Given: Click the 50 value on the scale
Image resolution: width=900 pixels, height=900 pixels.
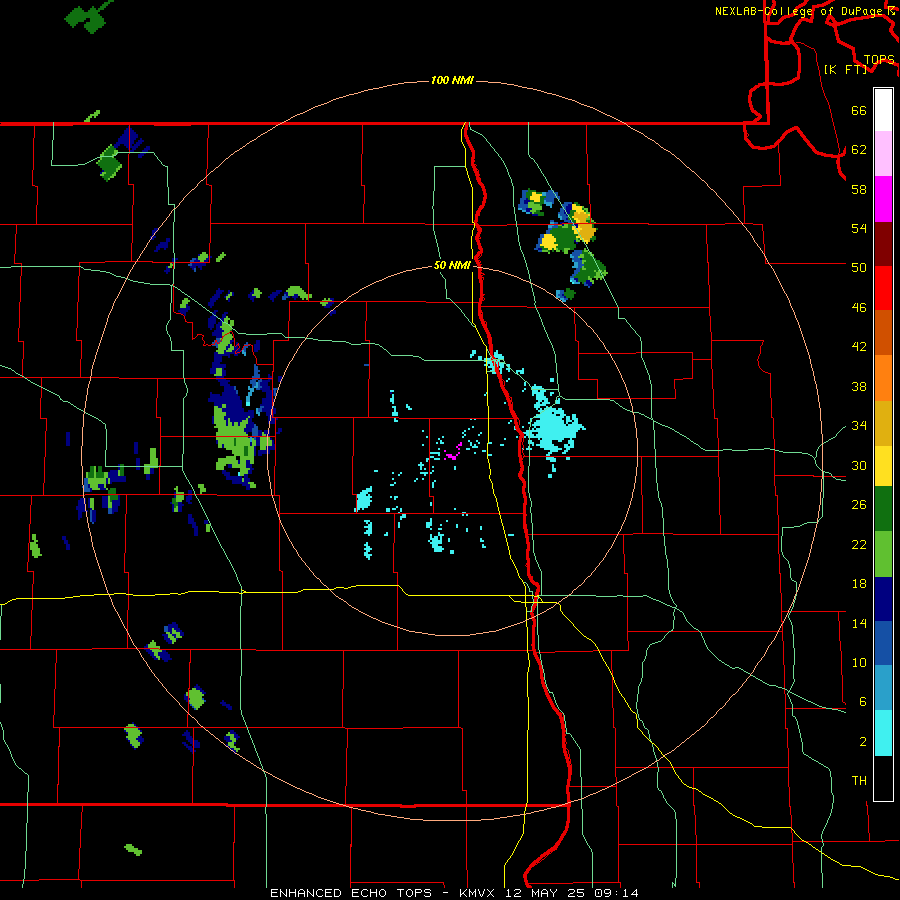Looking at the screenshot, I should point(859,268).
